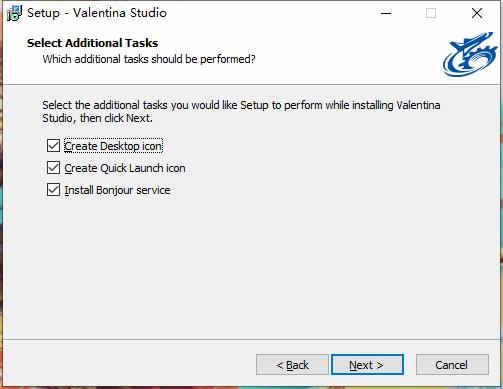
Task: Cancel the installation
Action: coord(452,365)
